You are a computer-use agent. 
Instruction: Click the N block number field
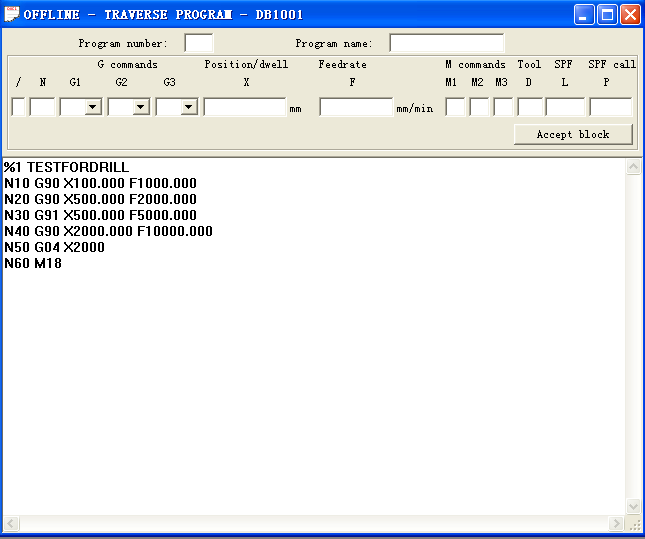pos(43,107)
